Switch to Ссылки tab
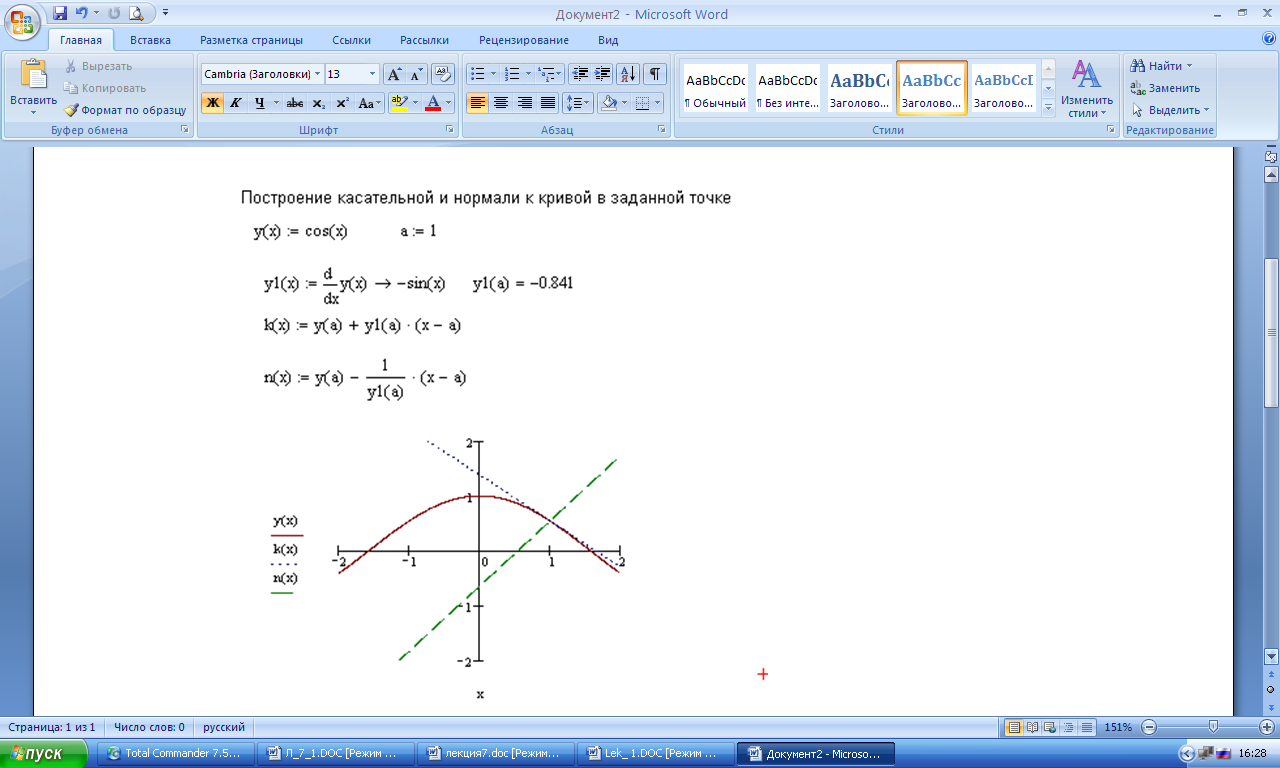1280x768 pixels. (352, 40)
